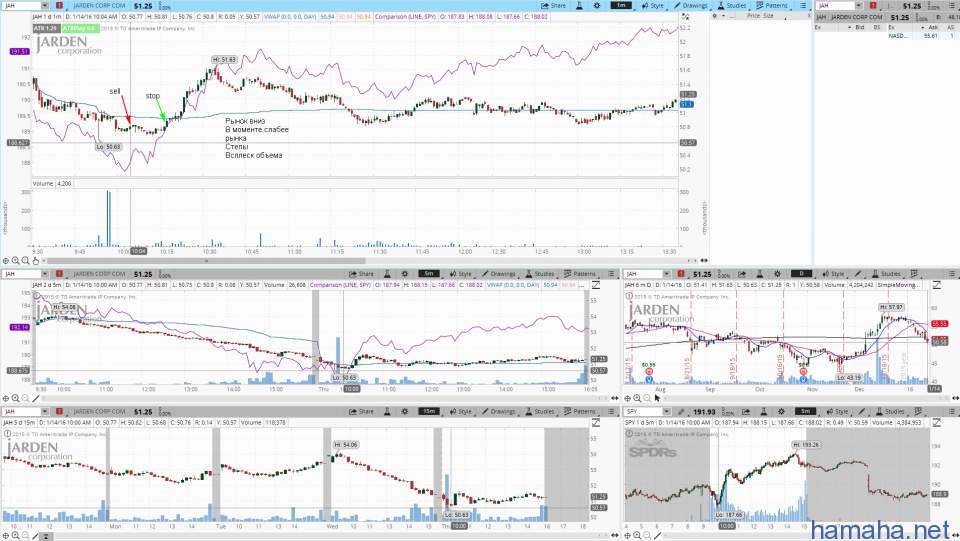Open the 5m timeframe selector on JAH chart
The width and height of the screenshot is (960, 541).
pyautogui.click(x=429, y=274)
